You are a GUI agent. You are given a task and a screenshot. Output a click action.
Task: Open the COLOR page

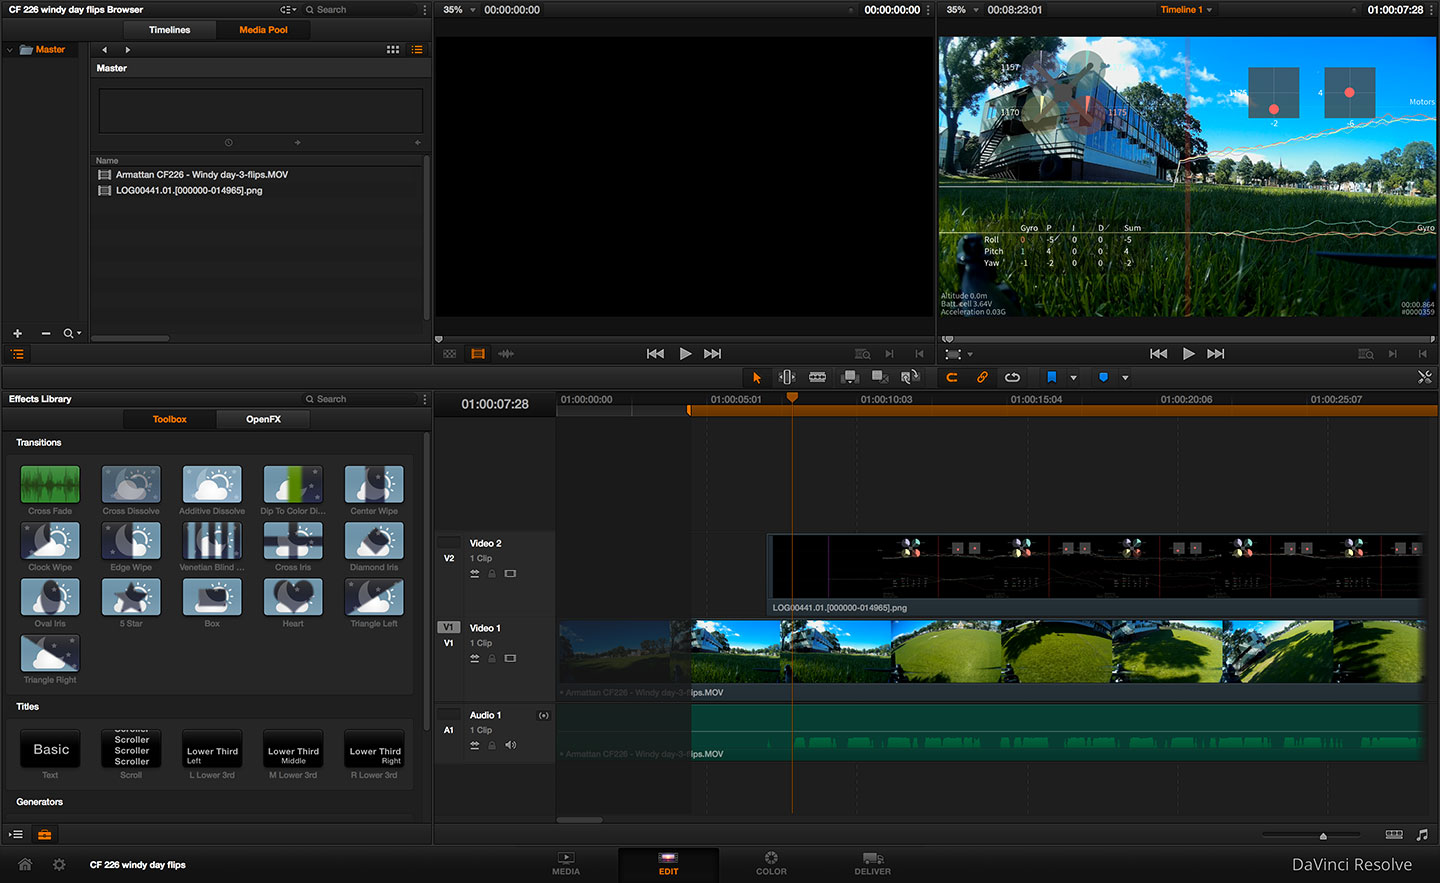click(x=771, y=864)
